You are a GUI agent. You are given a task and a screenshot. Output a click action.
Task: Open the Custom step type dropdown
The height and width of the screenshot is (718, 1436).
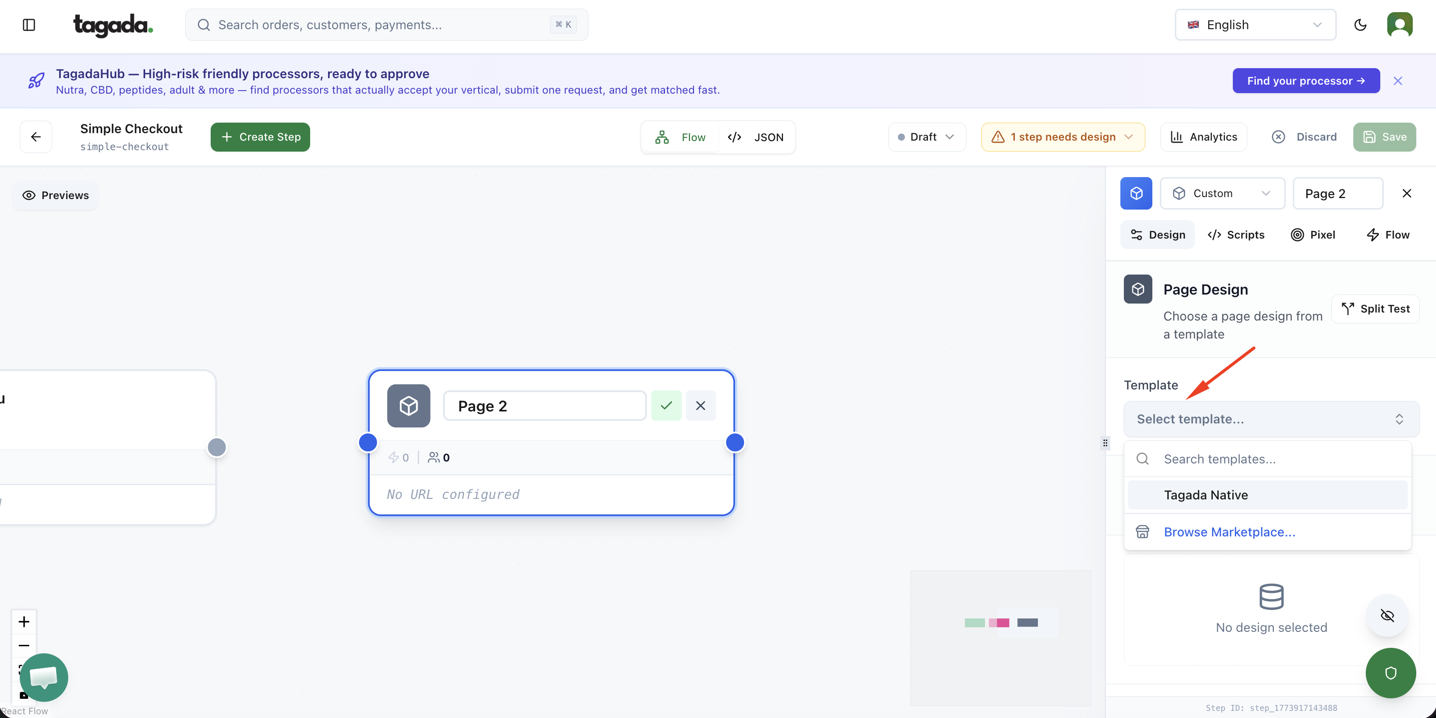(x=1222, y=194)
